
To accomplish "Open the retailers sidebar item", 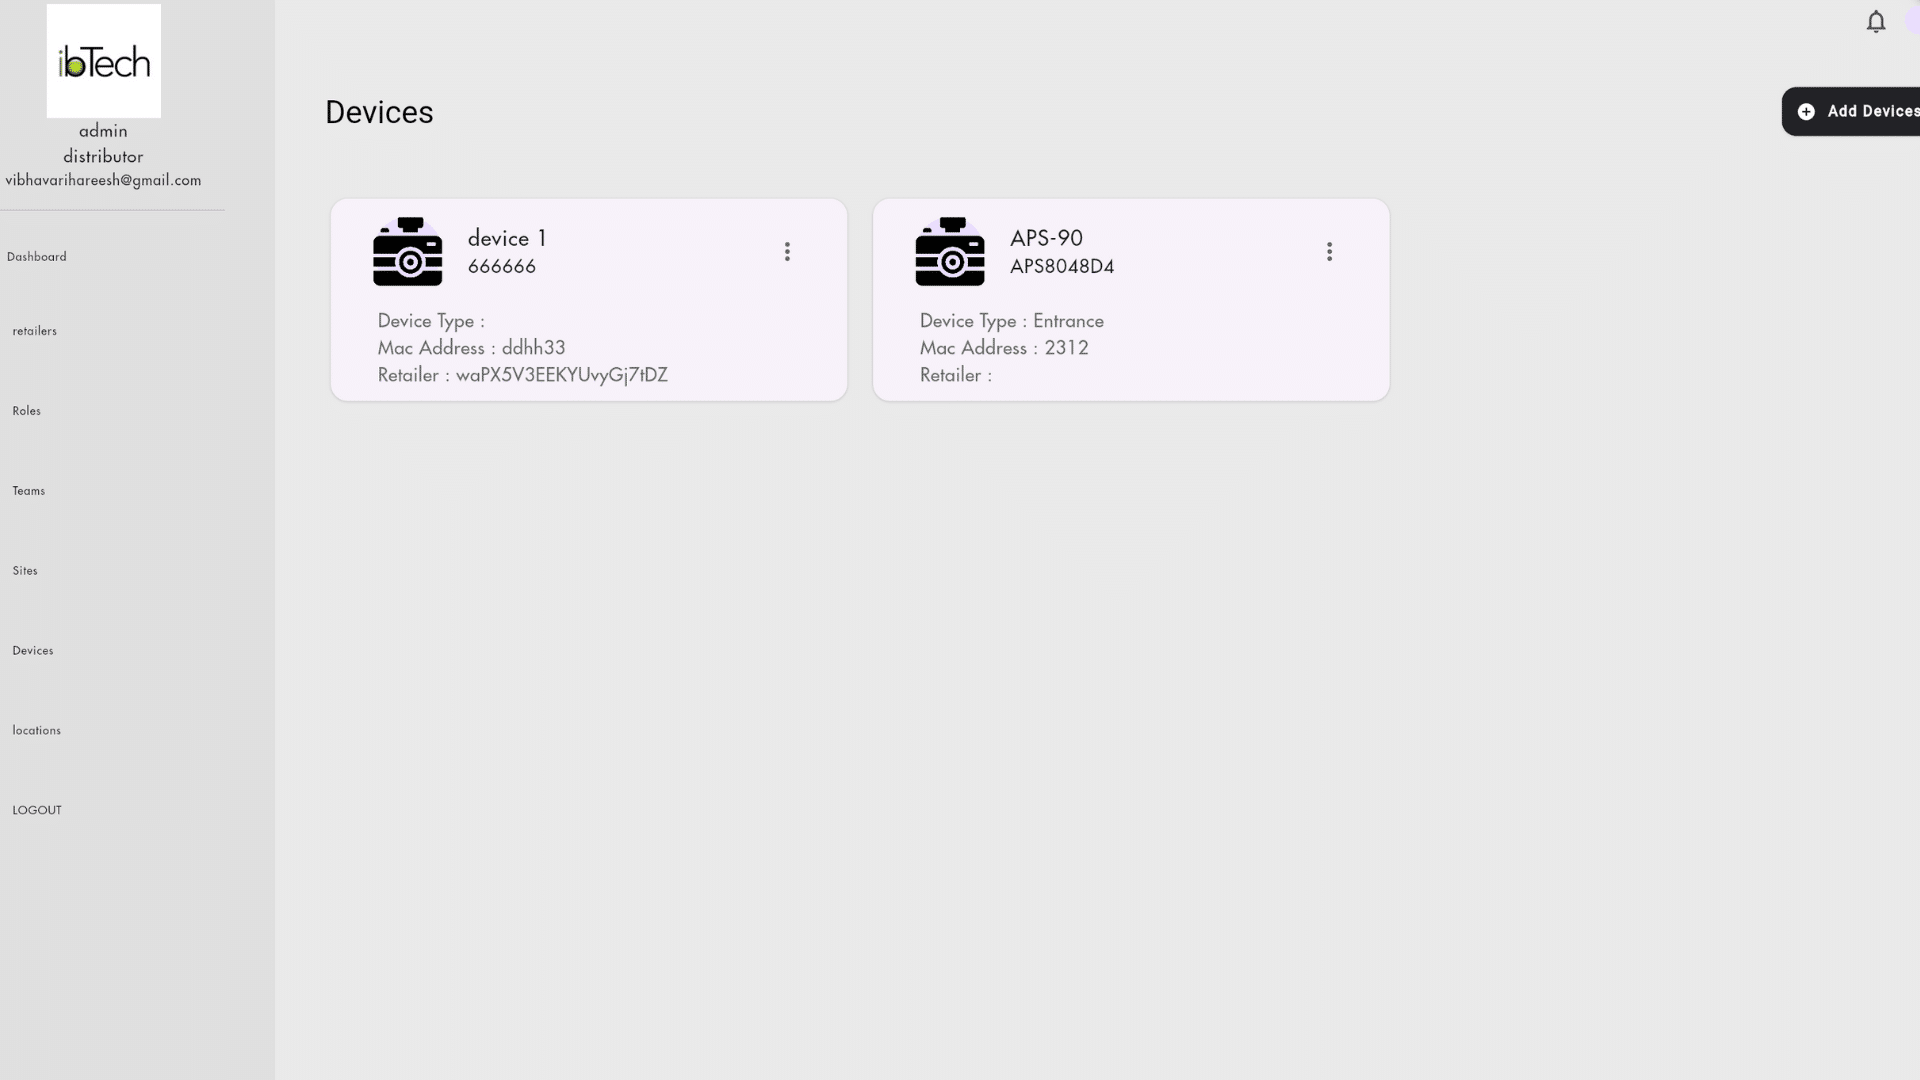I will pos(35,331).
